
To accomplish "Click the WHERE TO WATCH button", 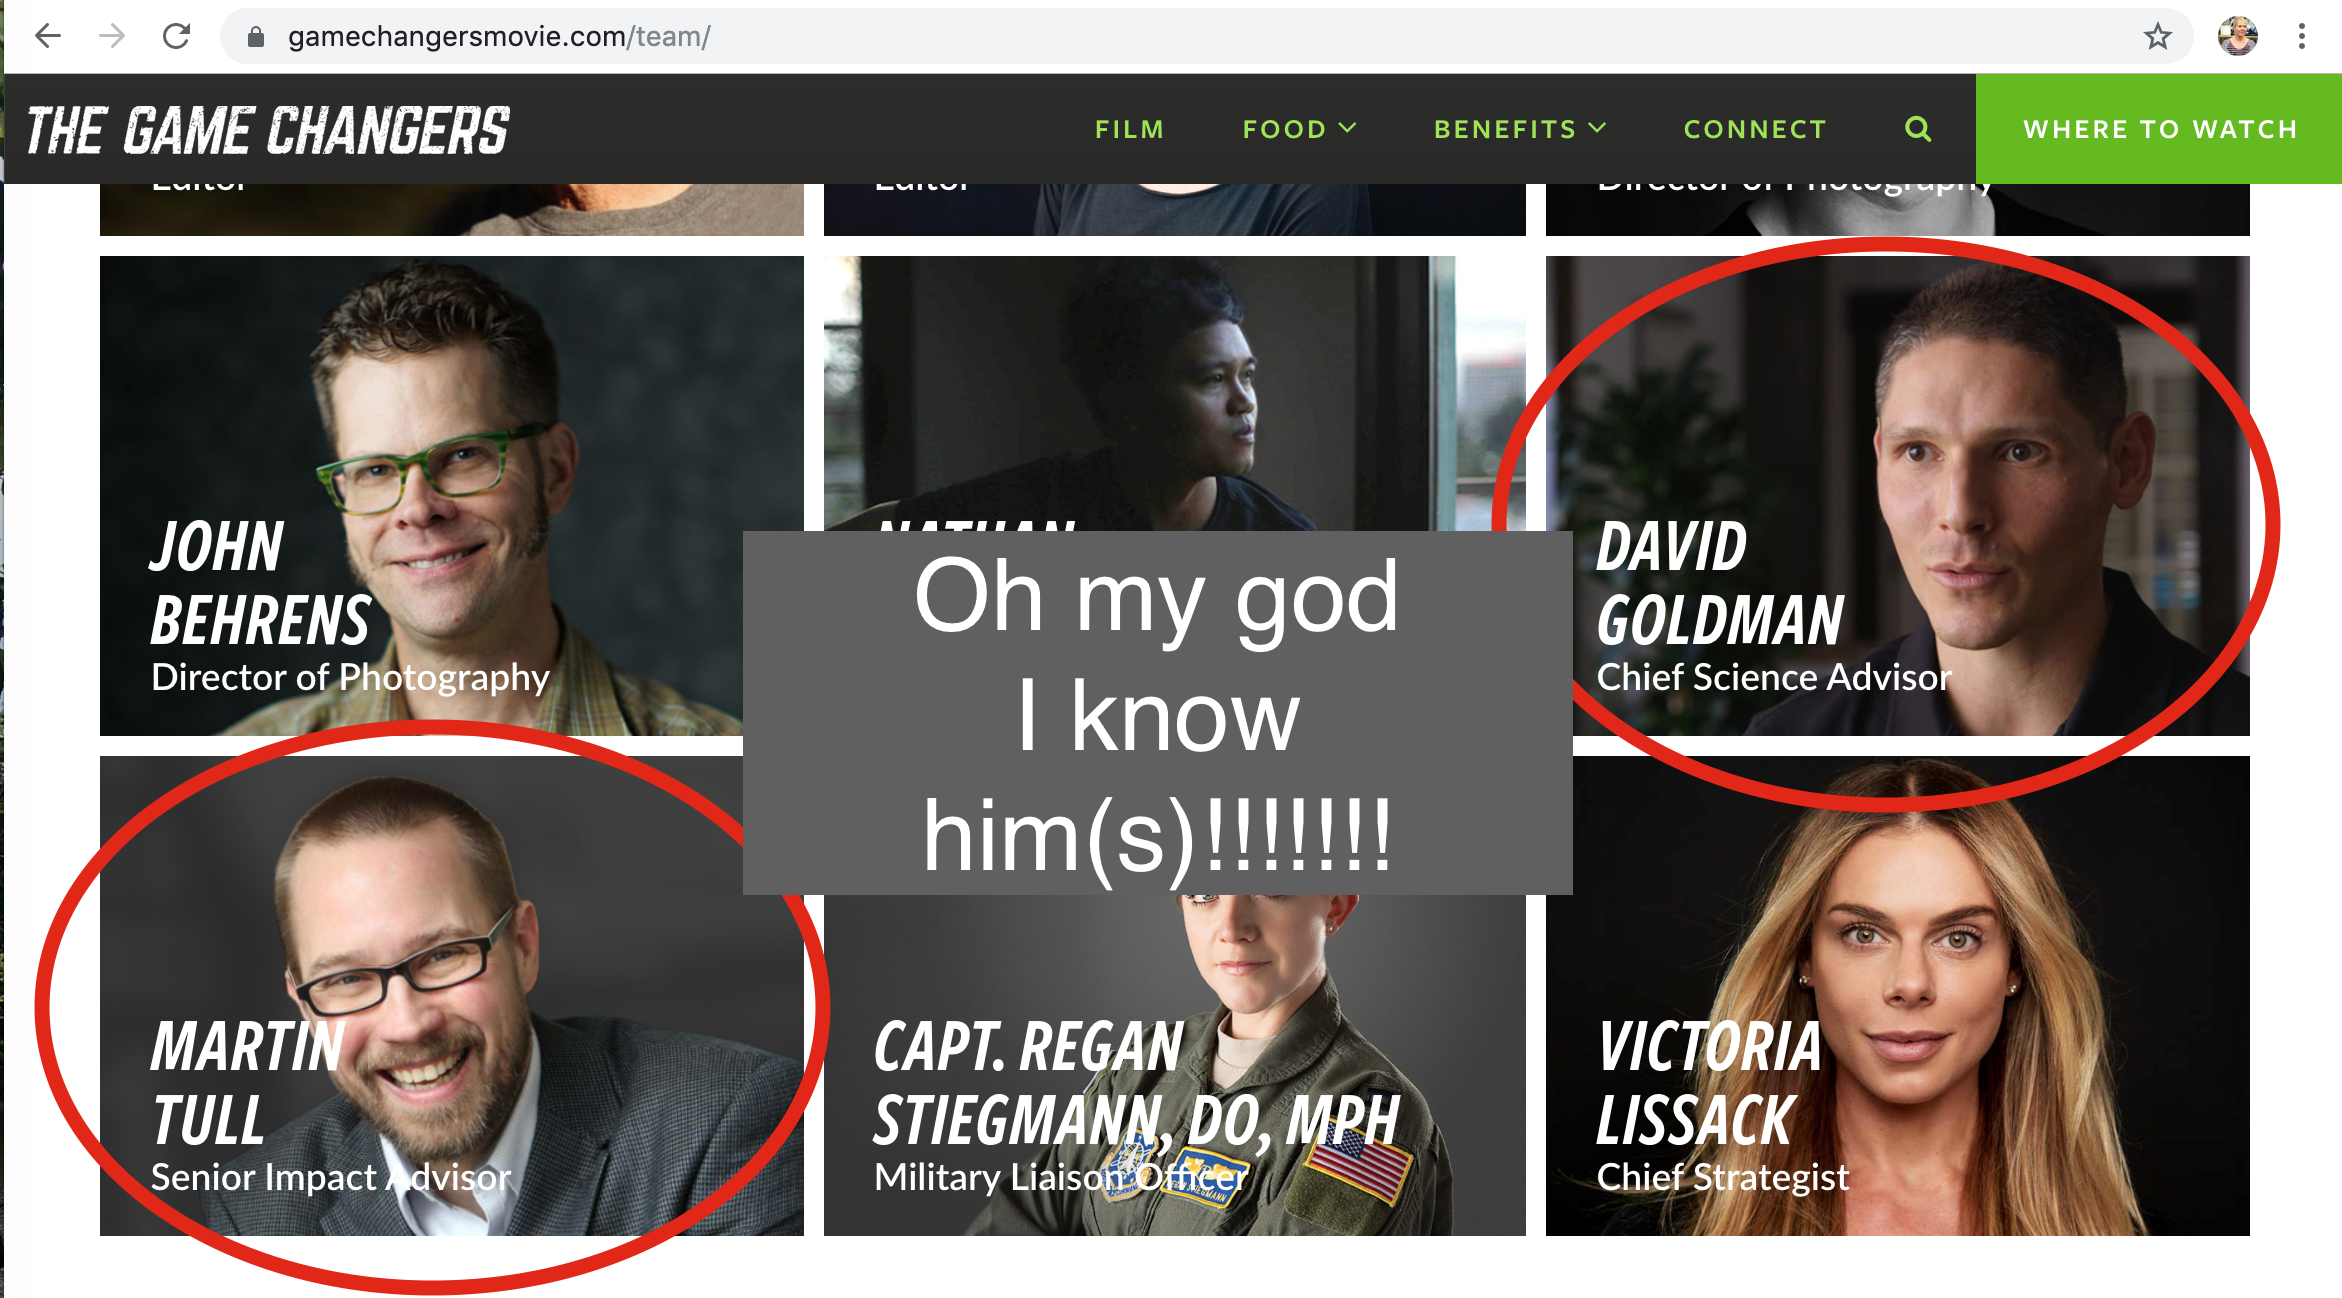I will click(2159, 129).
